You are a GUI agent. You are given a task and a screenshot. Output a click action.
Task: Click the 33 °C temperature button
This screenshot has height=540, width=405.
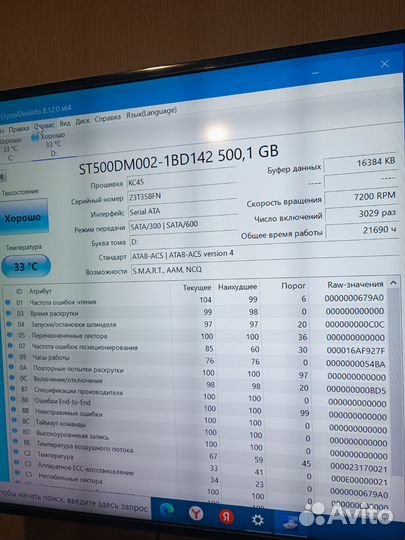click(x=26, y=266)
